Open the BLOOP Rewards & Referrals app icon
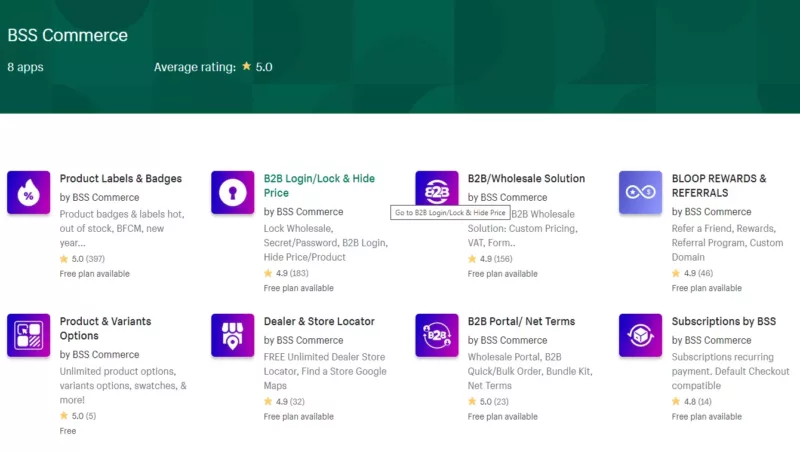Viewport: 800px width, 453px height. click(640, 192)
